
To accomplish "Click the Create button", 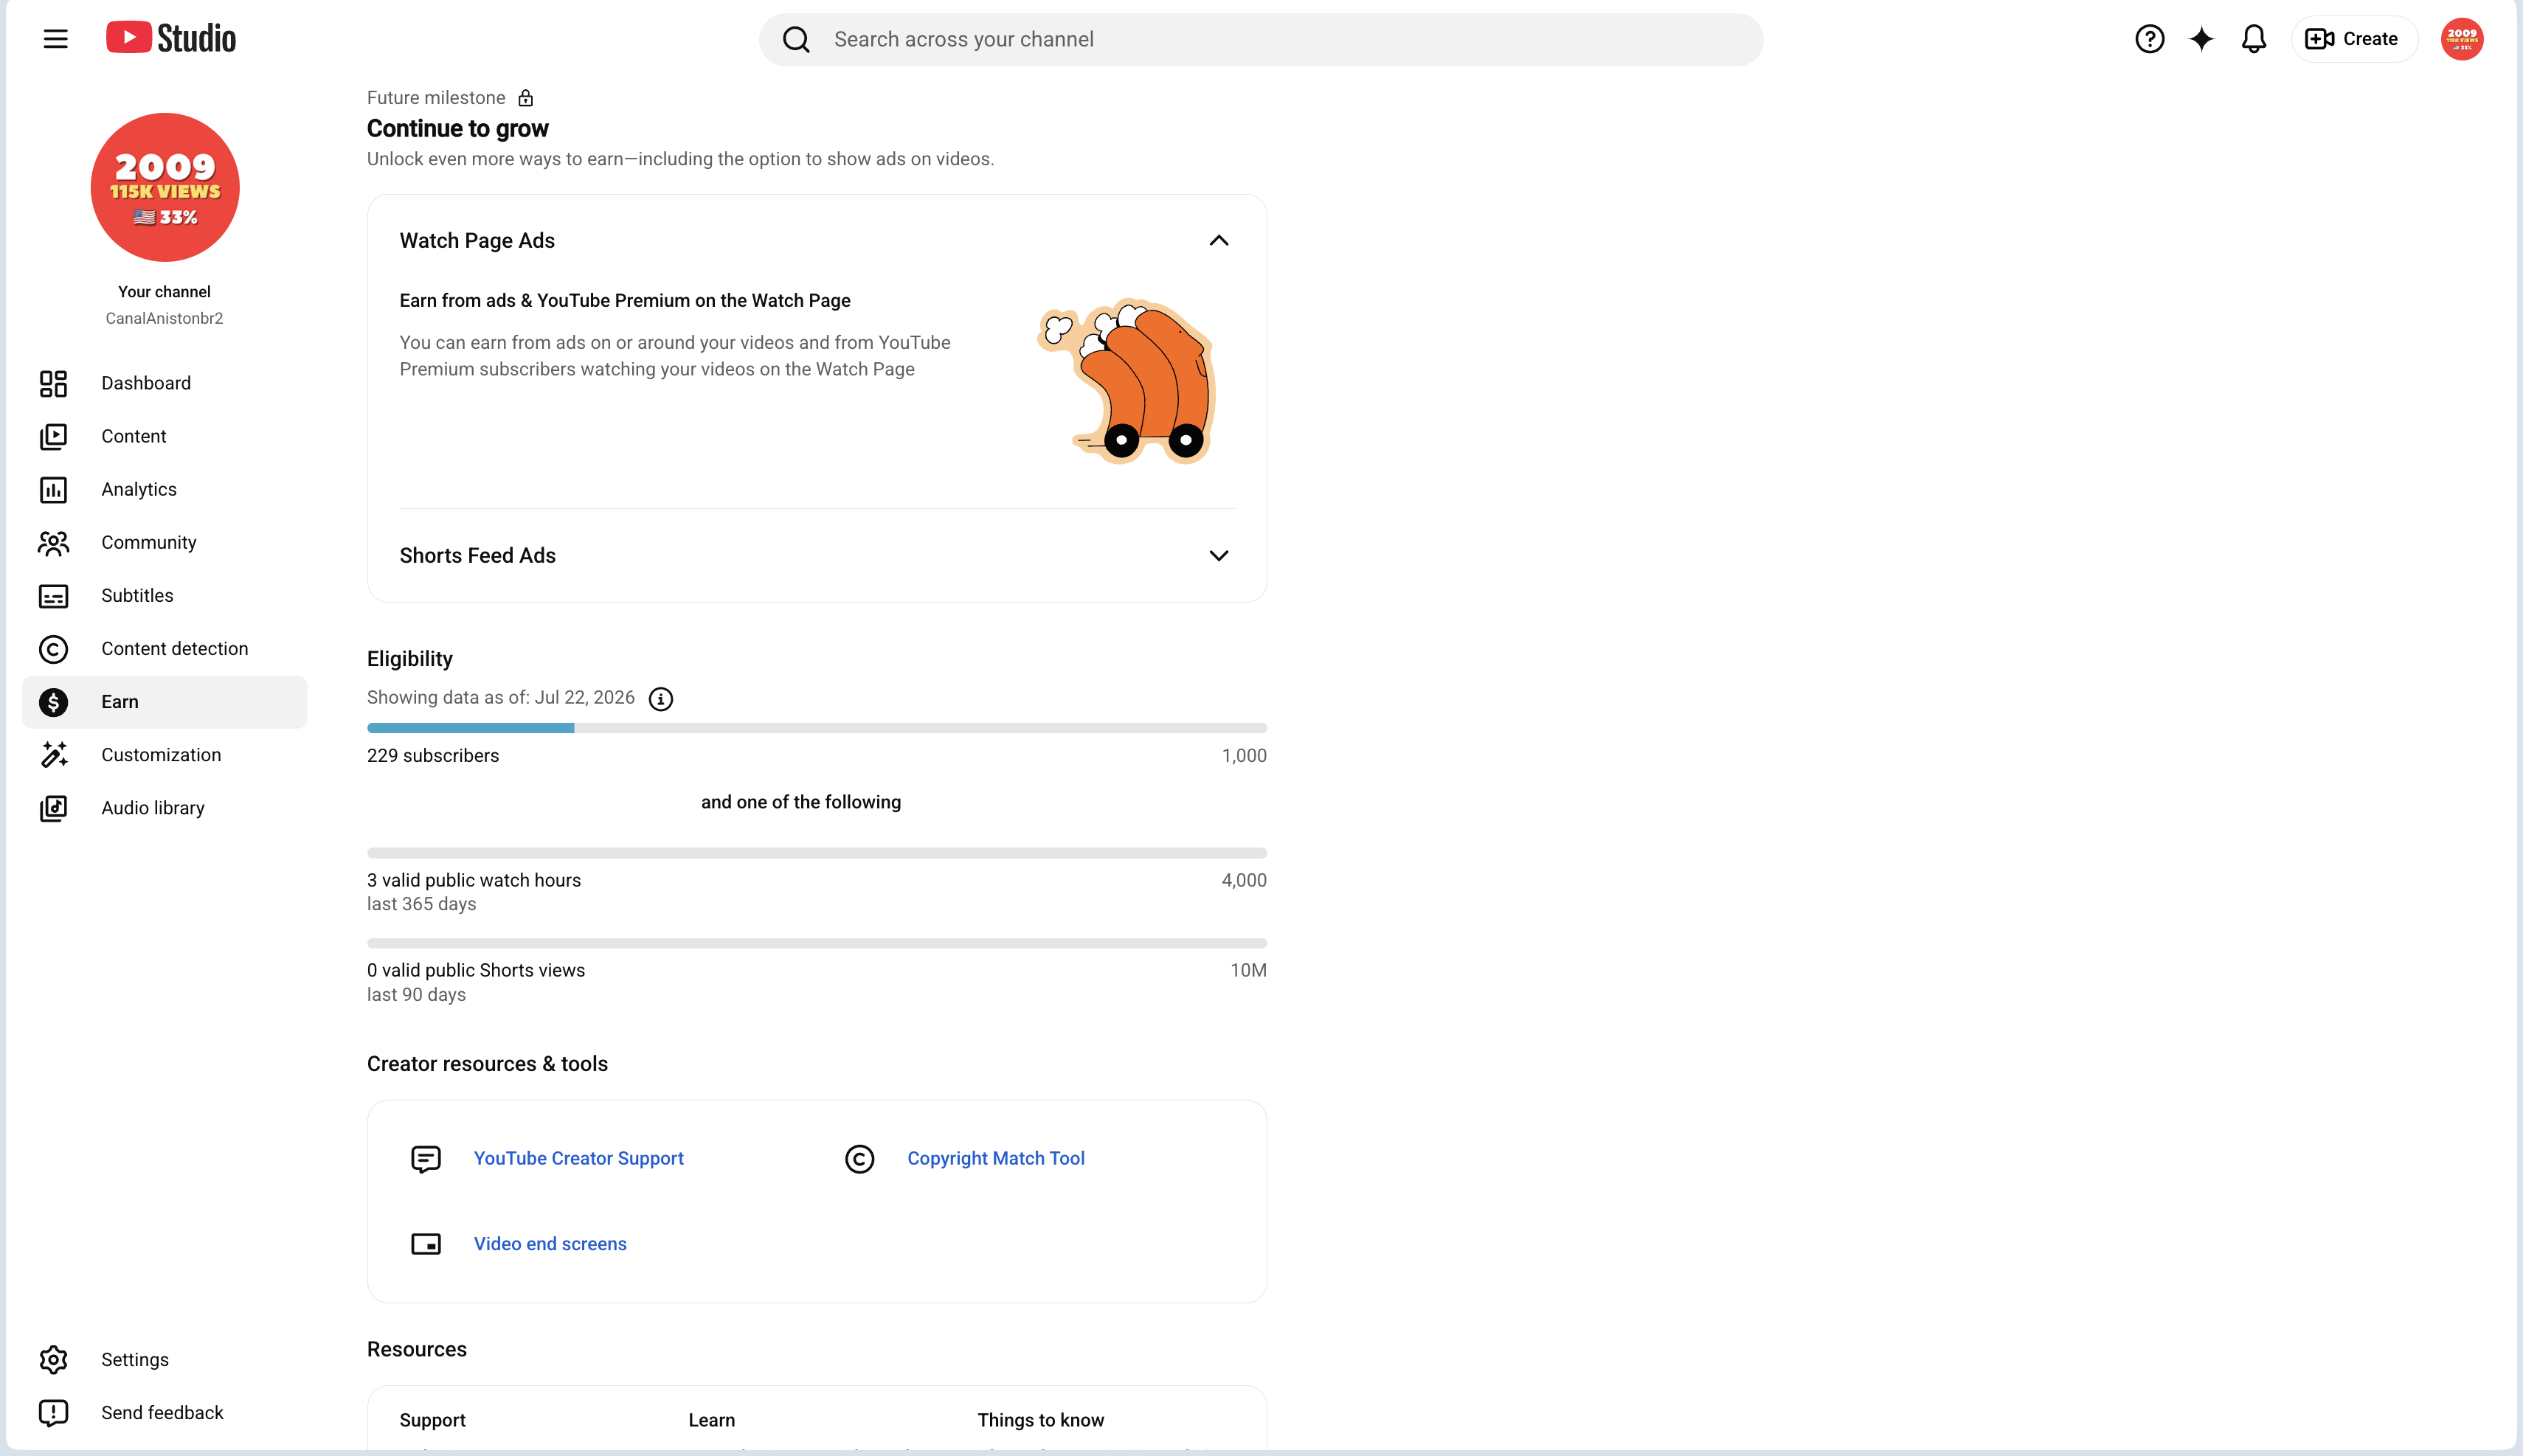I will (x=2353, y=39).
